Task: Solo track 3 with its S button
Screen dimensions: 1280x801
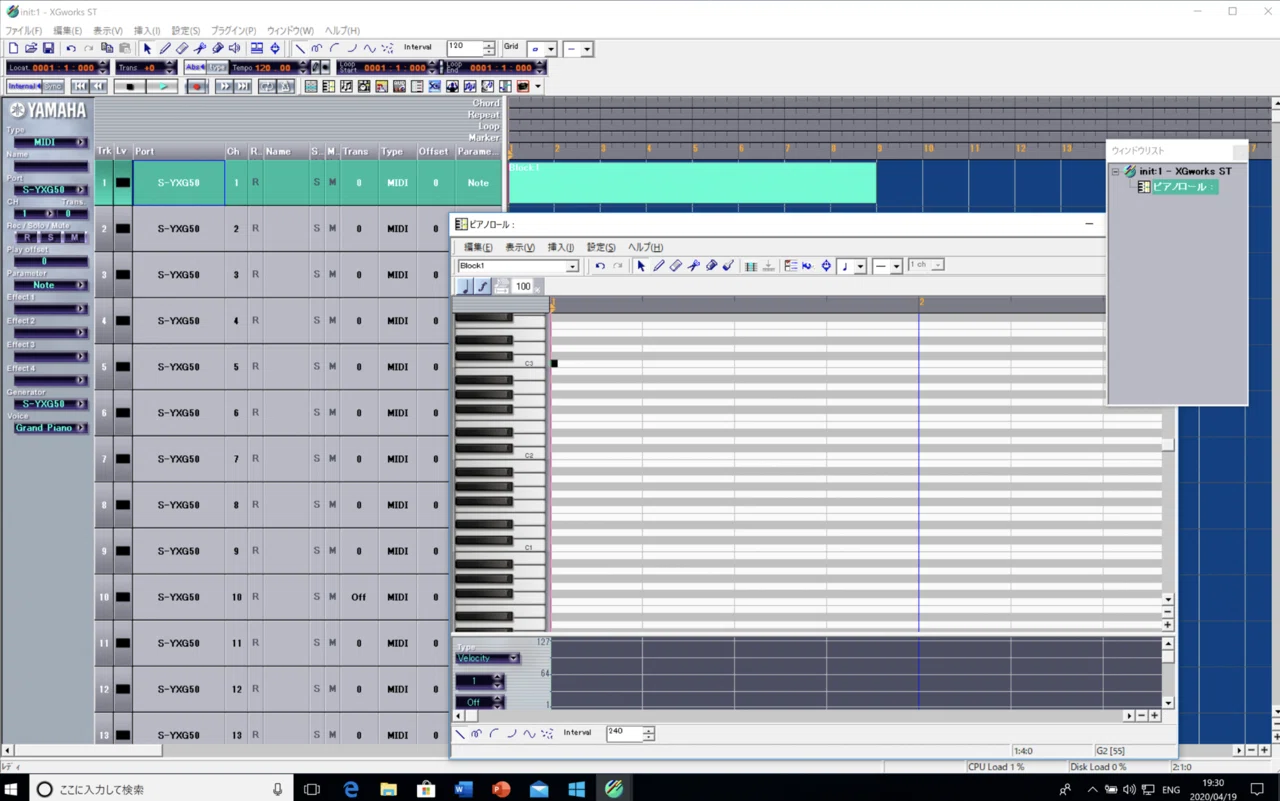Action: [x=317, y=275]
